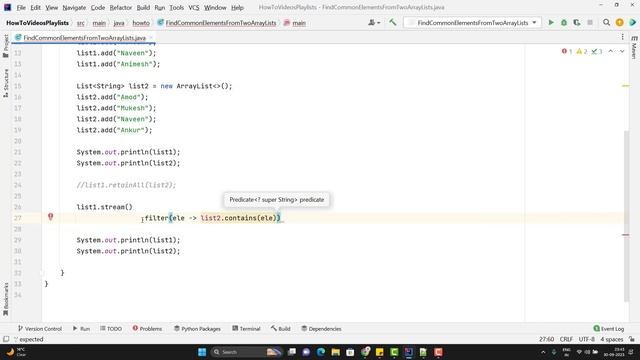This screenshot has width=640, height=360.
Task: Open the Run tool window
Action: coord(81,329)
